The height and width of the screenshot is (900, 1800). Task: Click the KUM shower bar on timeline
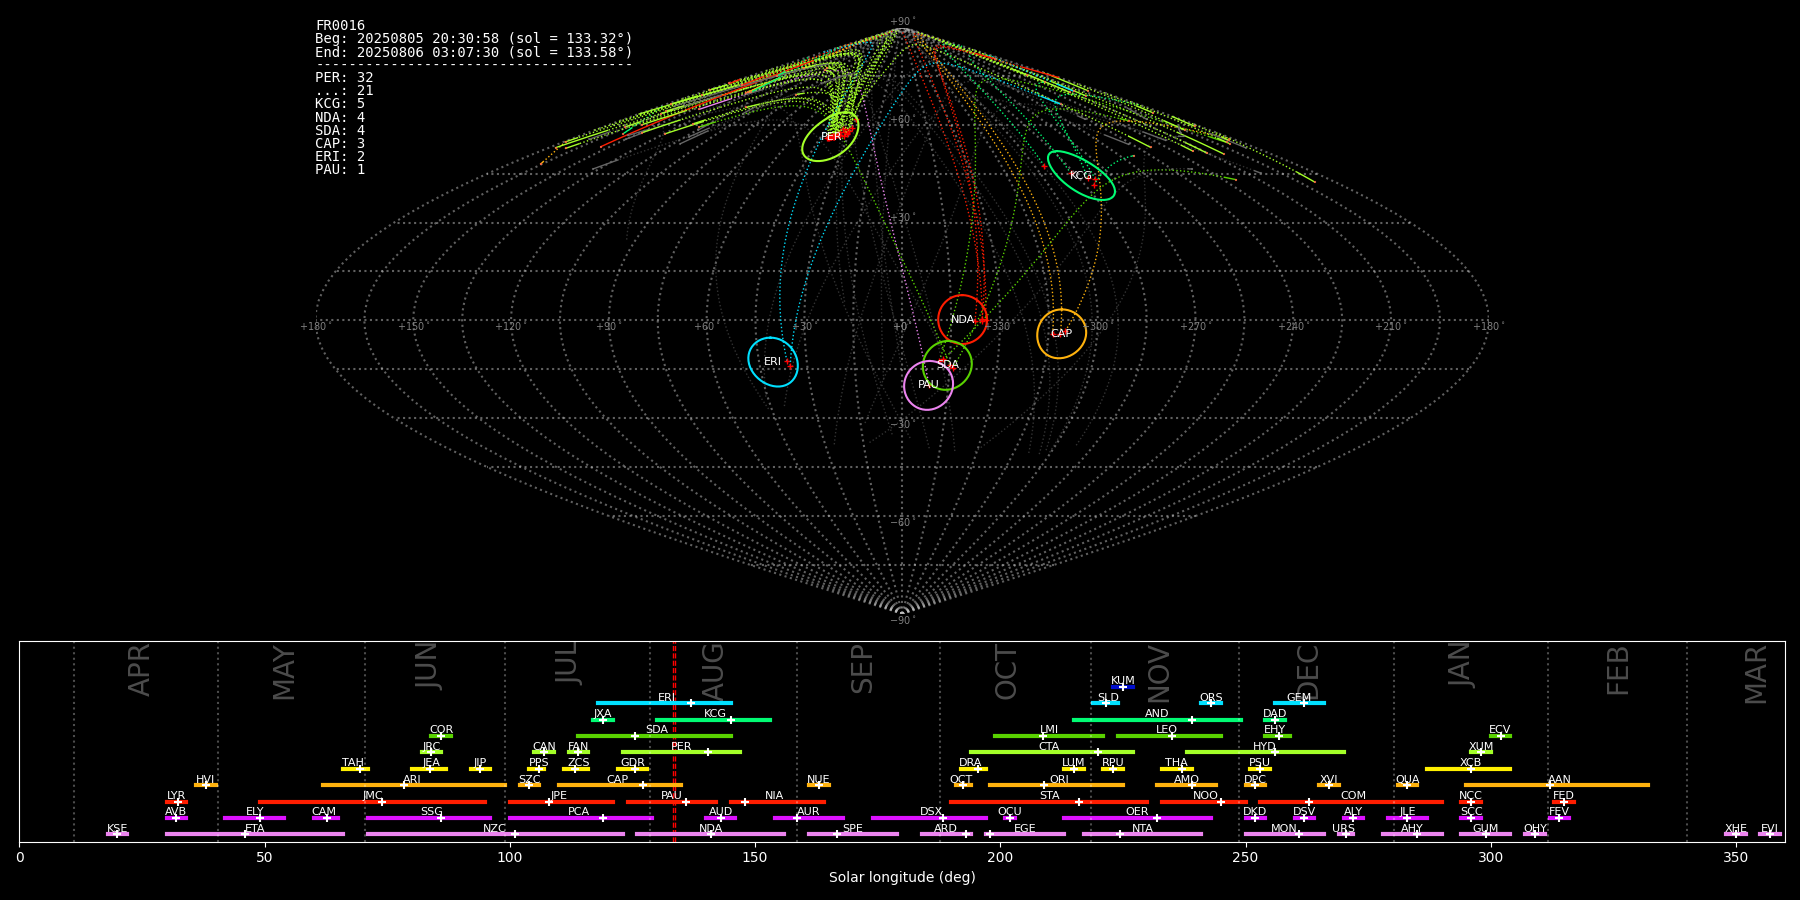(1123, 687)
